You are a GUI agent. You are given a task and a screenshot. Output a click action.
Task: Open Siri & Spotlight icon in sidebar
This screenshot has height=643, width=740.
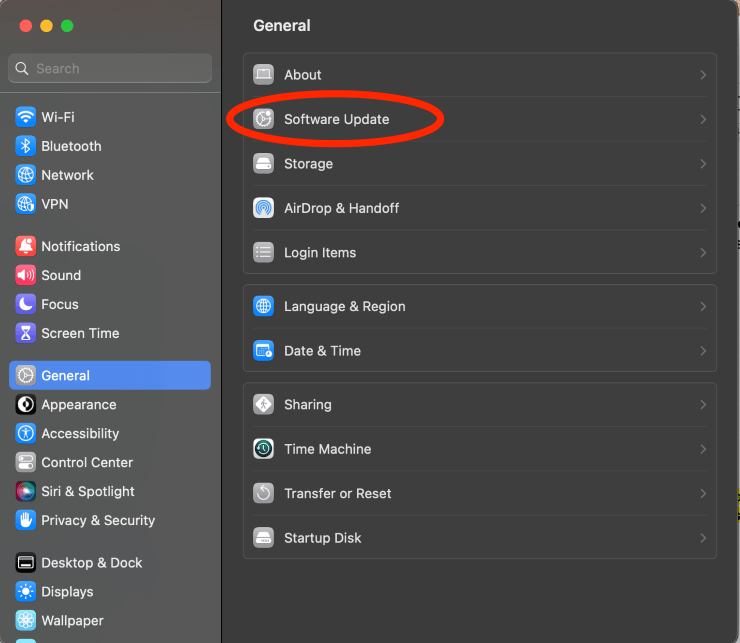[x=25, y=491]
